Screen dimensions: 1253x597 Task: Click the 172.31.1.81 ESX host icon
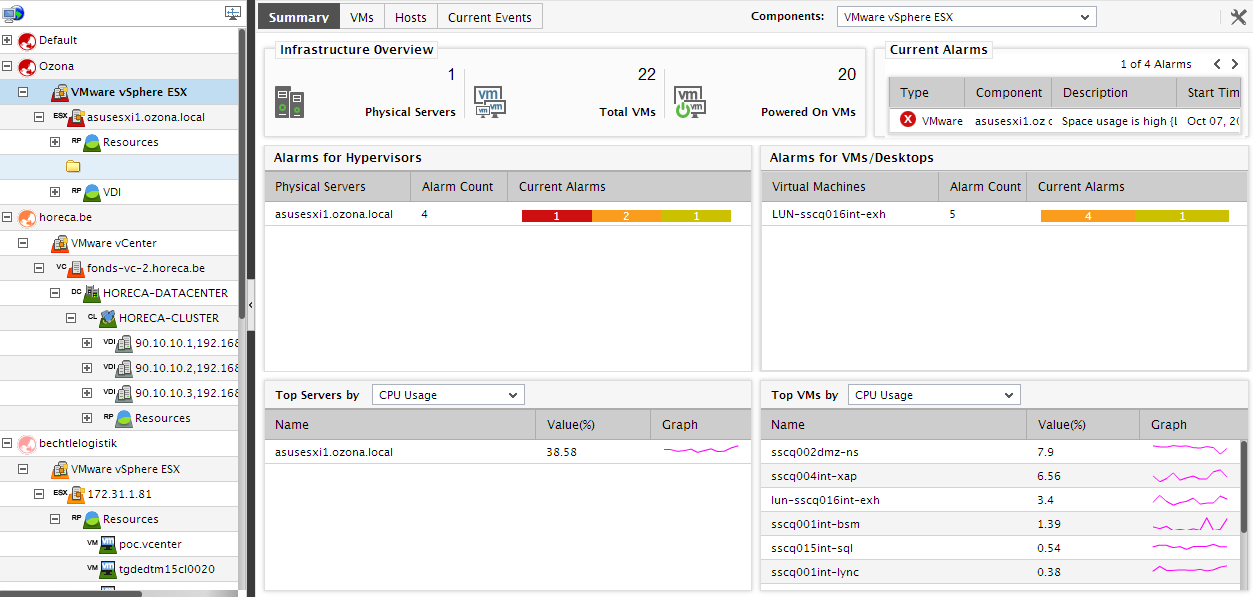[76, 494]
